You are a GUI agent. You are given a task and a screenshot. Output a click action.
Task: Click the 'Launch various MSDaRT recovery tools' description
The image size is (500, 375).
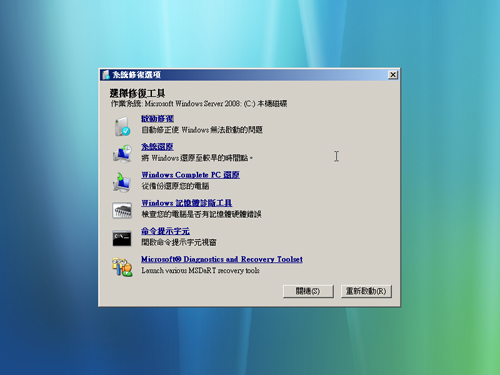tap(200, 270)
